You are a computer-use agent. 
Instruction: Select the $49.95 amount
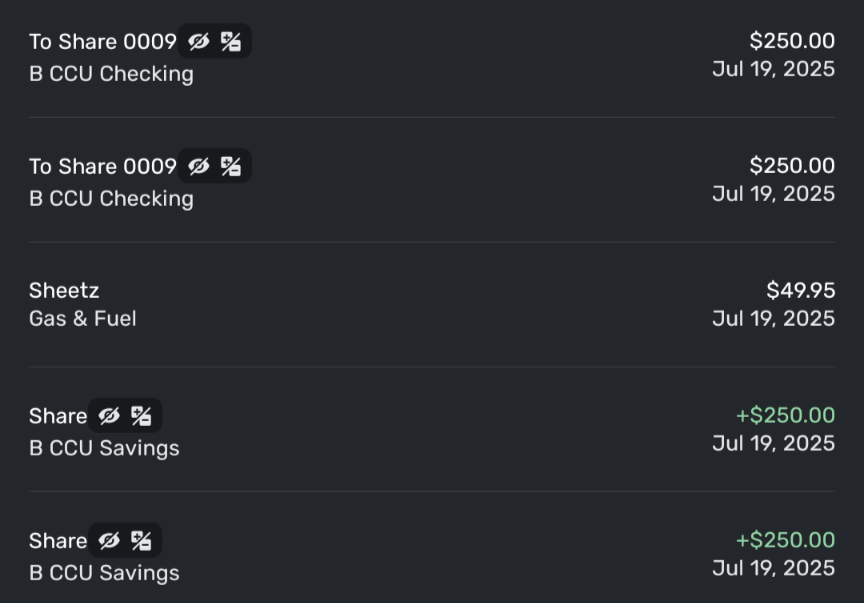click(801, 290)
